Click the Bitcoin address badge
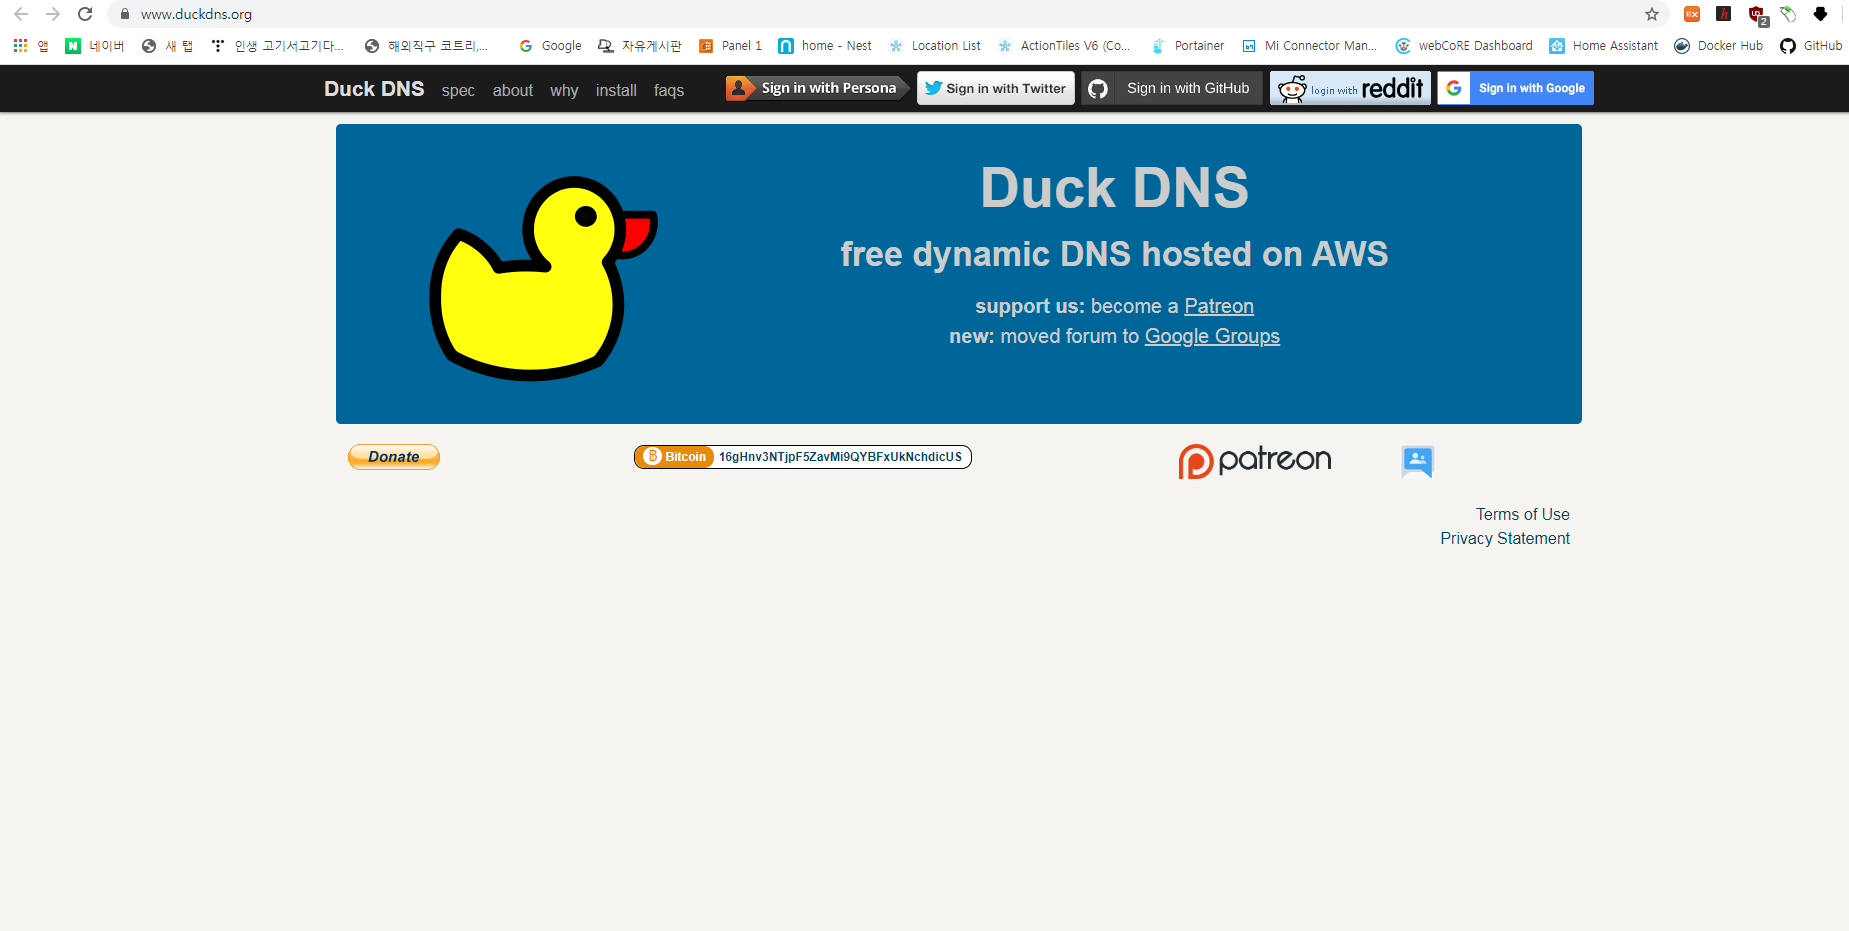1849x931 pixels. click(x=803, y=457)
